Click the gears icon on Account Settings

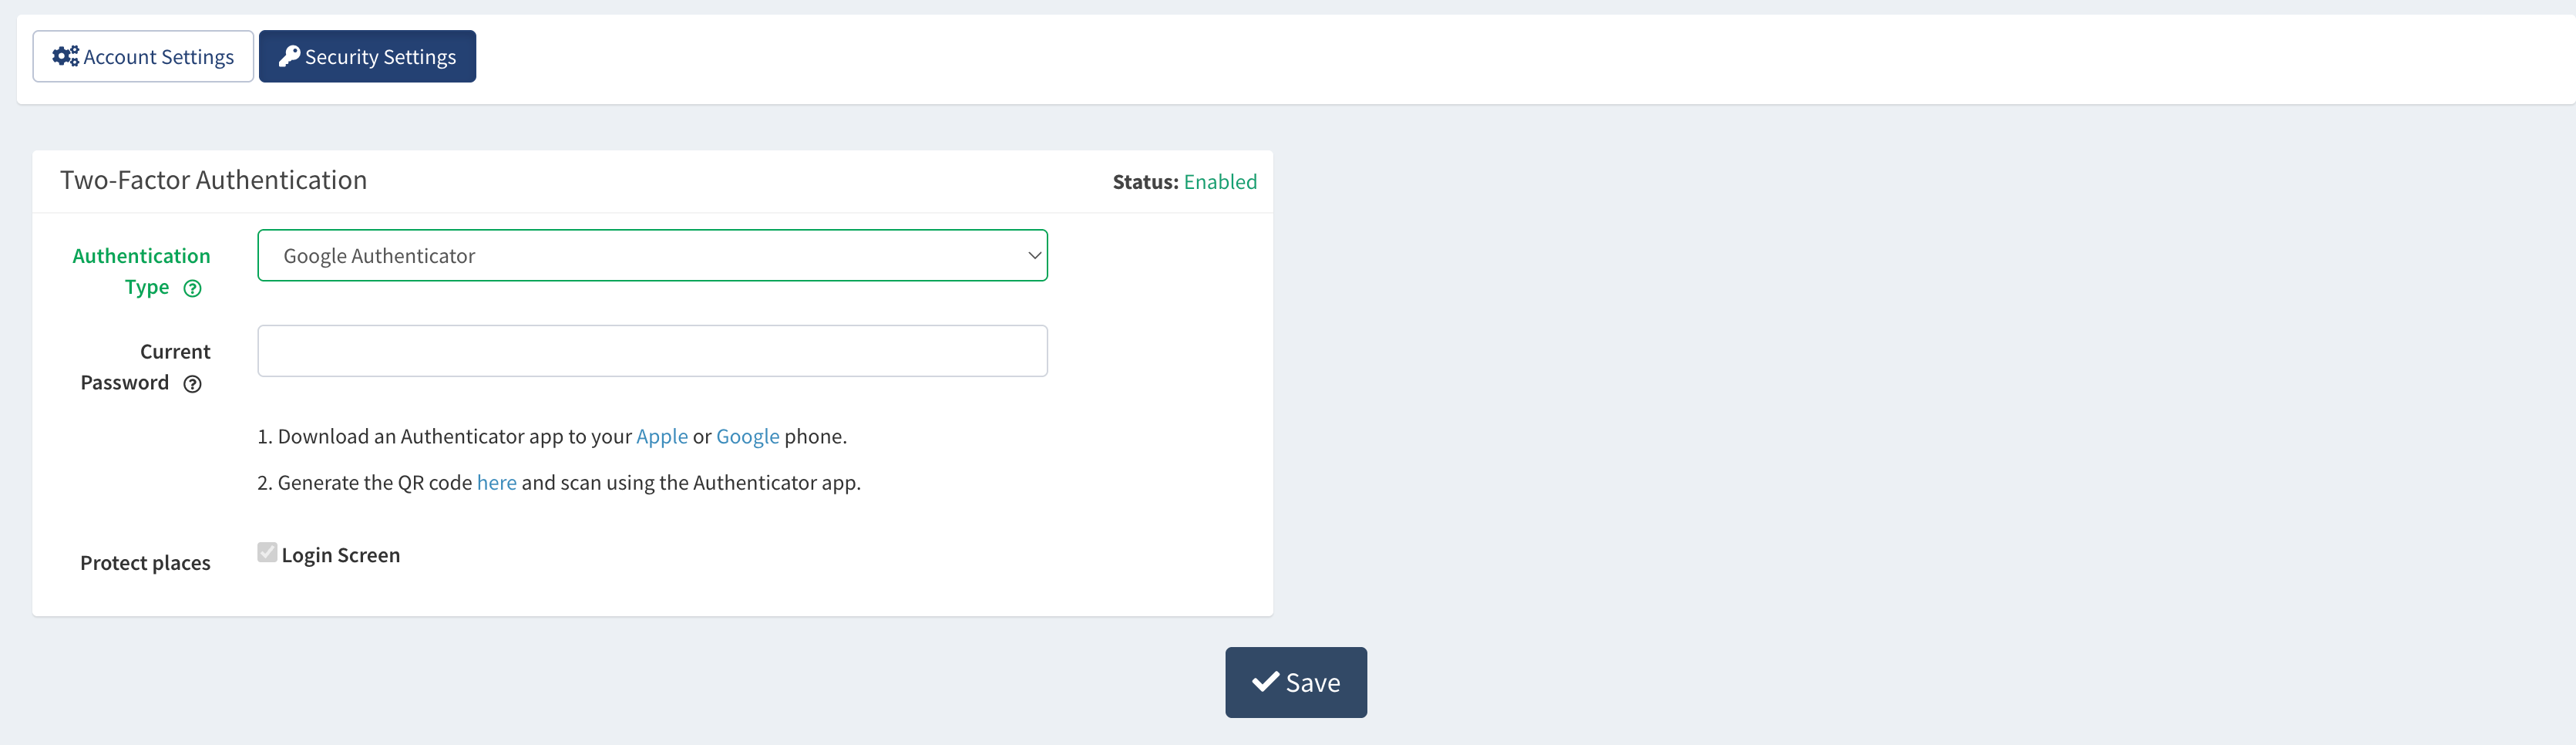(66, 56)
